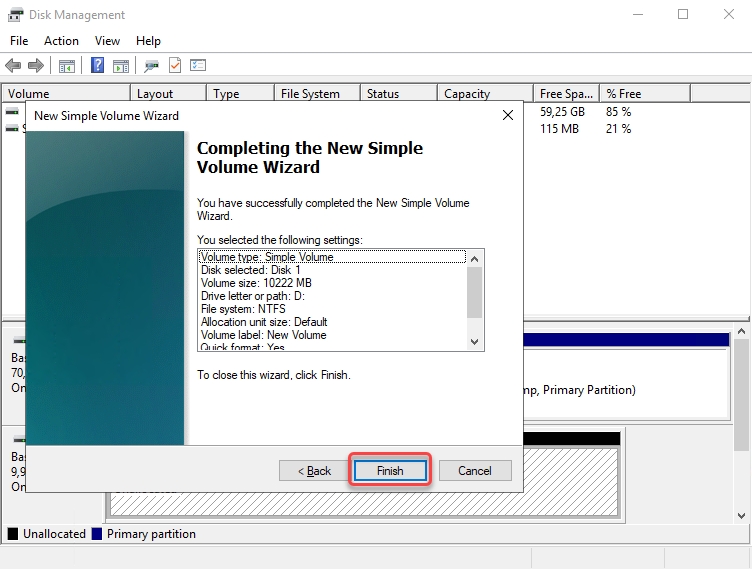Toggle the Show/Hide Action Pane icon

coord(121,66)
